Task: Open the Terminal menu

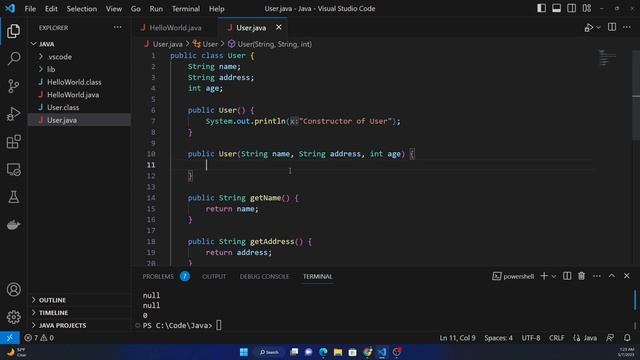Action: [x=186, y=9]
